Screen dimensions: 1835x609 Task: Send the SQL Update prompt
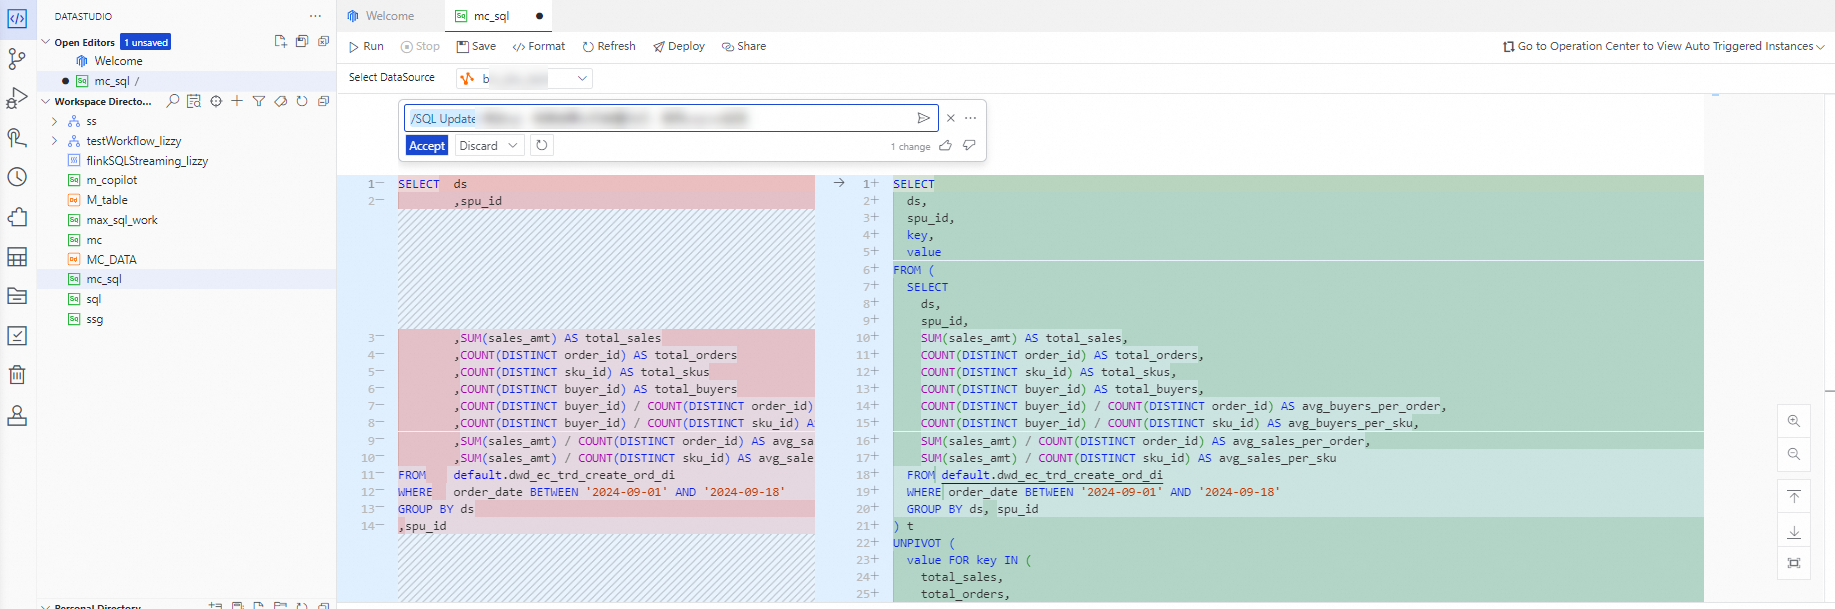pos(923,118)
